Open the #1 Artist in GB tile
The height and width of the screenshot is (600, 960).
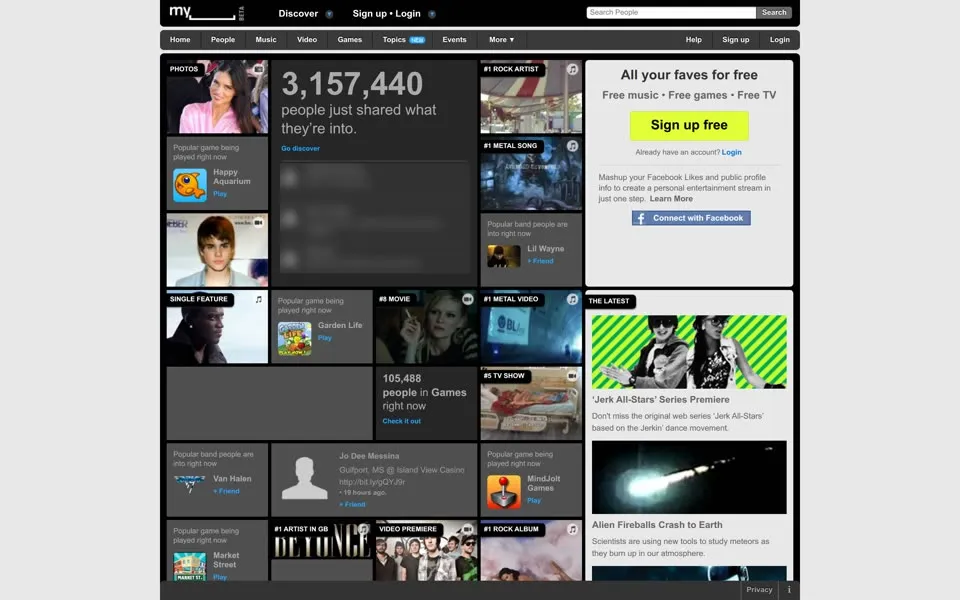[x=321, y=539]
